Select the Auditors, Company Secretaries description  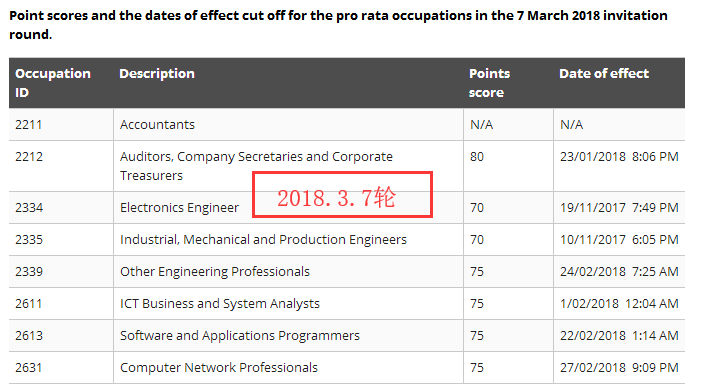[x=256, y=166]
